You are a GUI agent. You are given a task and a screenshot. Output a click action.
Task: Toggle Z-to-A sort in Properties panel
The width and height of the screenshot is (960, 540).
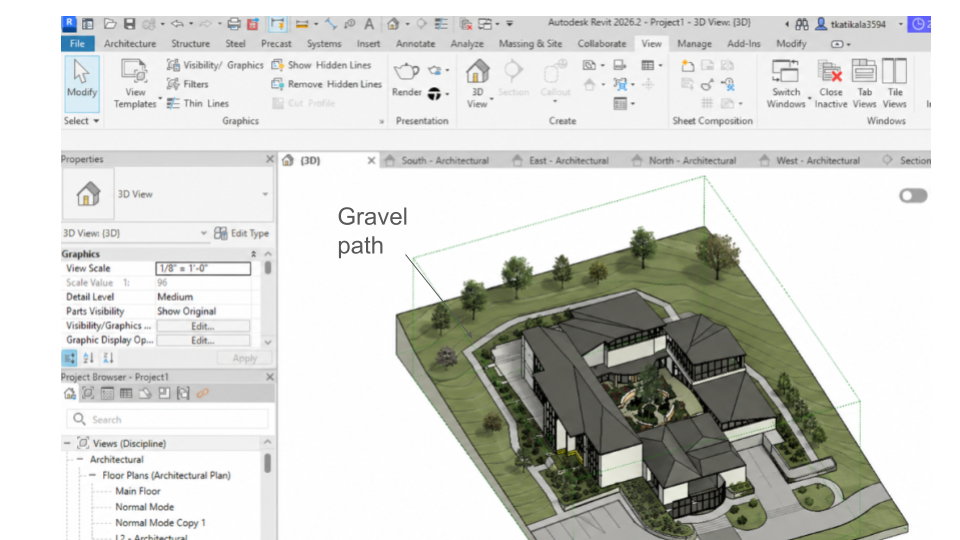coord(108,358)
